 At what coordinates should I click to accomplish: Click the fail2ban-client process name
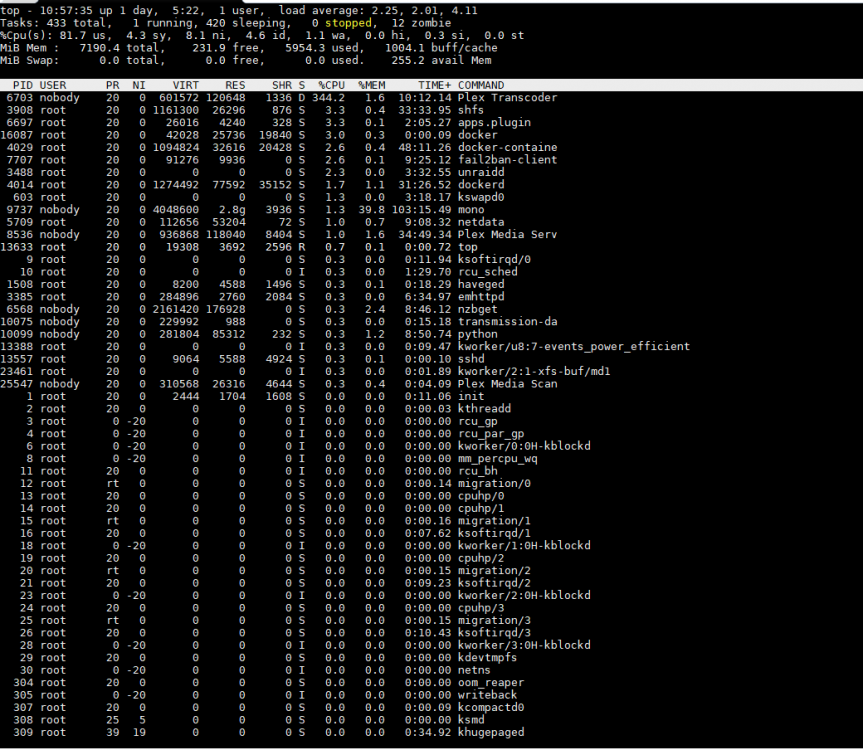[x=507, y=160]
